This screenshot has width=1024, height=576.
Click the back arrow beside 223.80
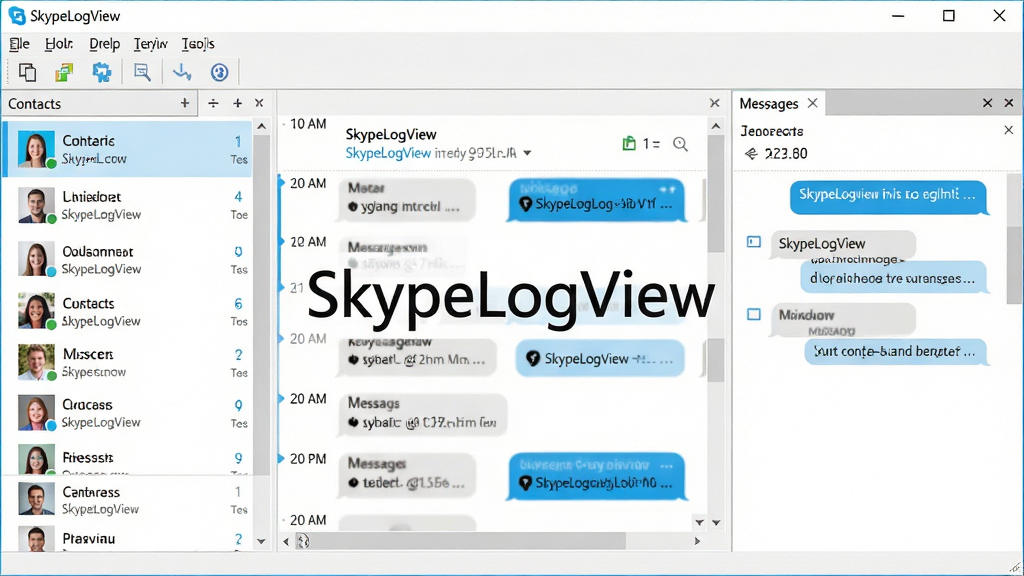pyautogui.click(x=751, y=153)
